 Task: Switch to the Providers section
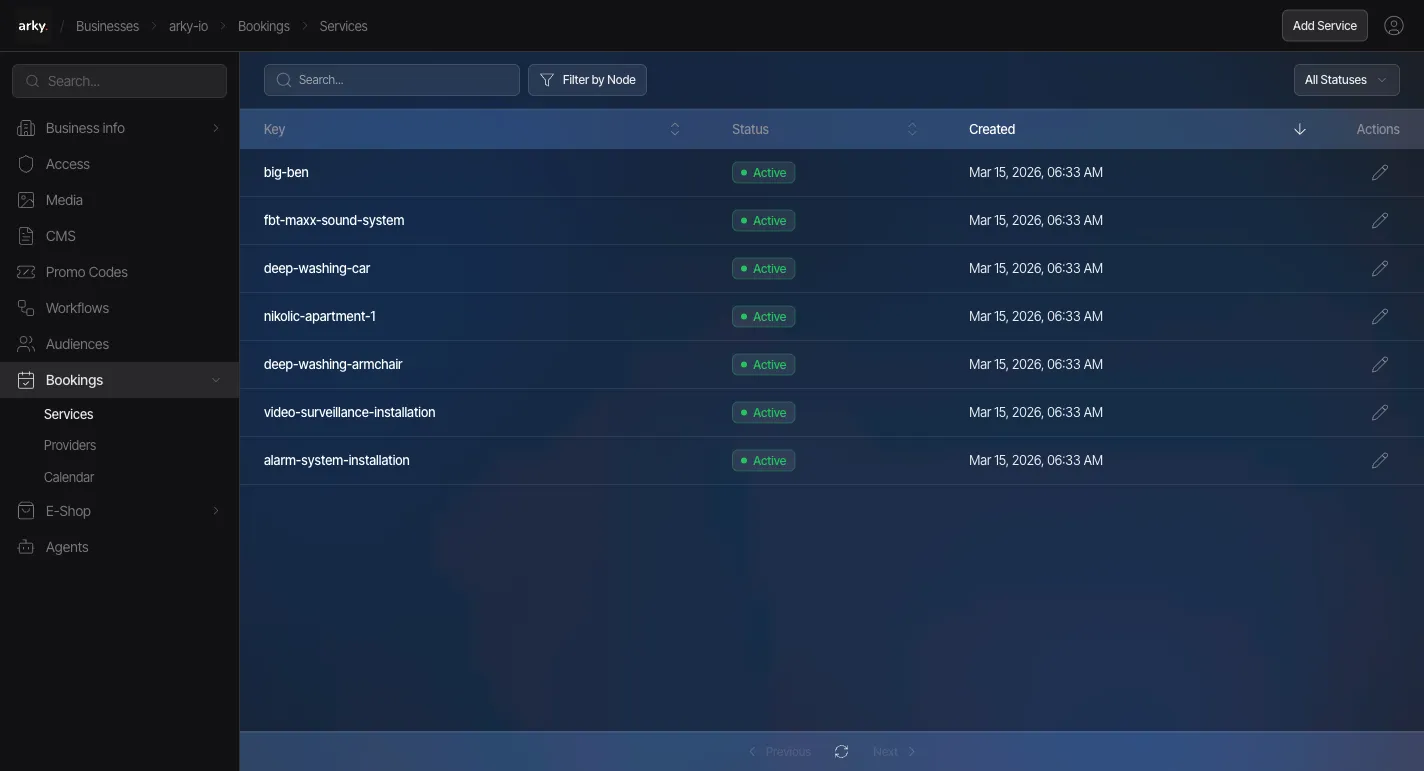69,445
